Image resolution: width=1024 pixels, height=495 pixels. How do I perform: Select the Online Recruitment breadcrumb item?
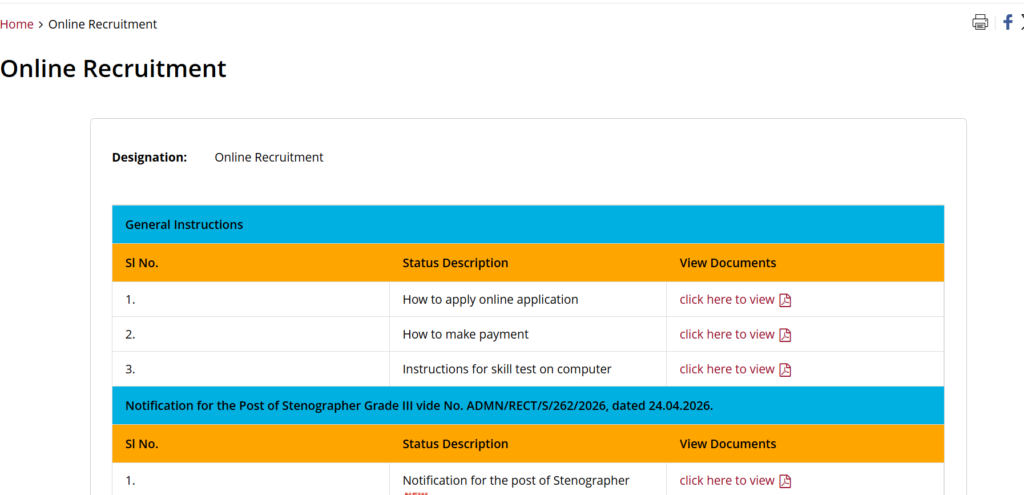pos(102,24)
